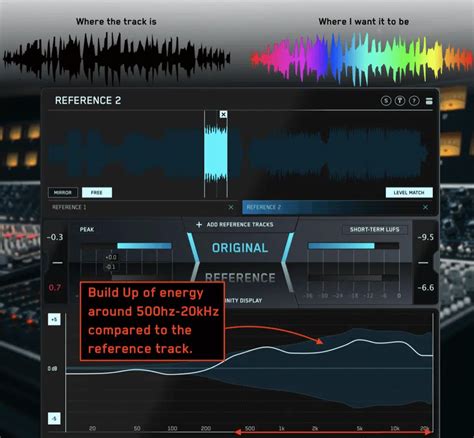Viewport: 474px width, 438px height.
Task: Click the 20 Hz frequency label
Action: click(x=93, y=428)
